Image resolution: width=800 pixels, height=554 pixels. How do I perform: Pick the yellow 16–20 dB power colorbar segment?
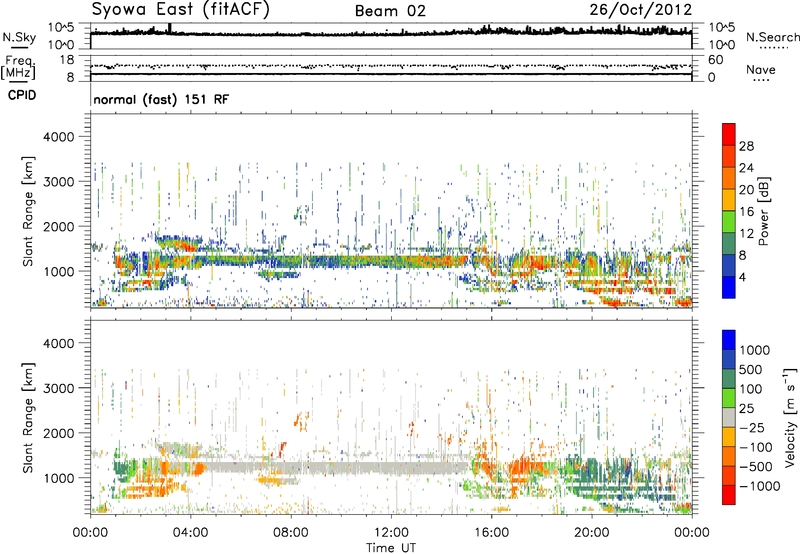coord(729,199)
